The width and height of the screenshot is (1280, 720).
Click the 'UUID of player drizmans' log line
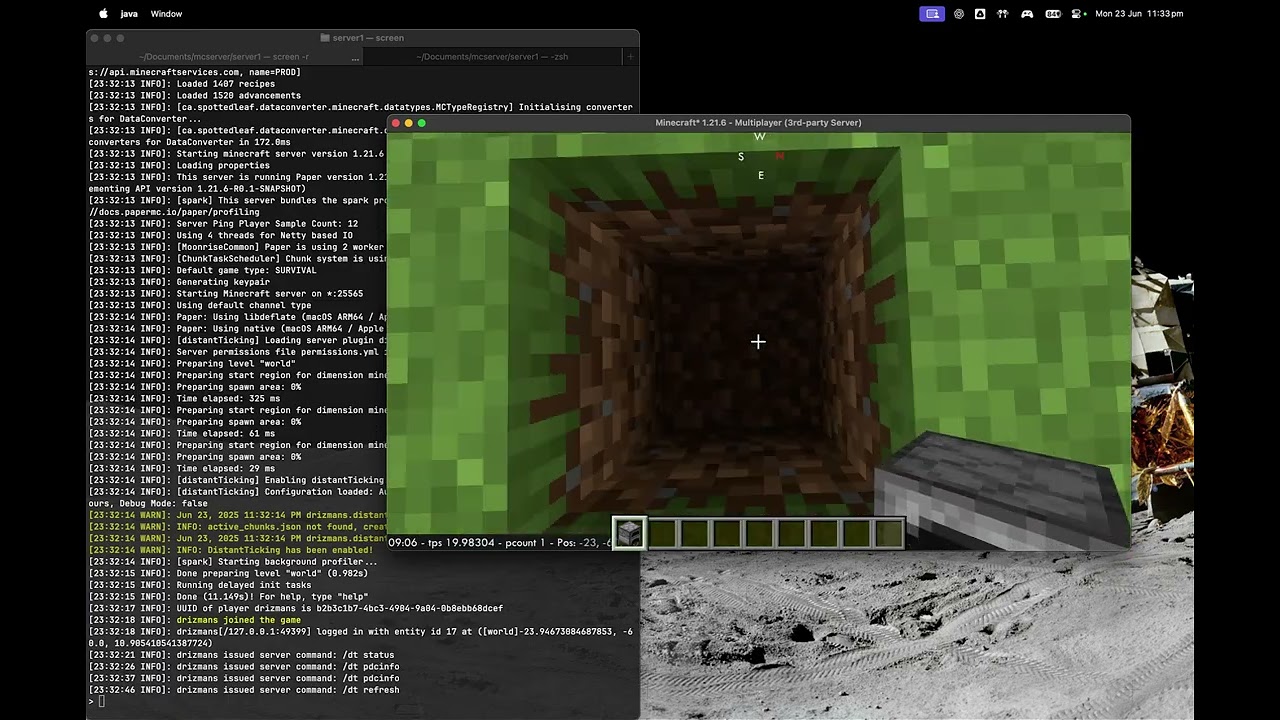tap(295, 608)
